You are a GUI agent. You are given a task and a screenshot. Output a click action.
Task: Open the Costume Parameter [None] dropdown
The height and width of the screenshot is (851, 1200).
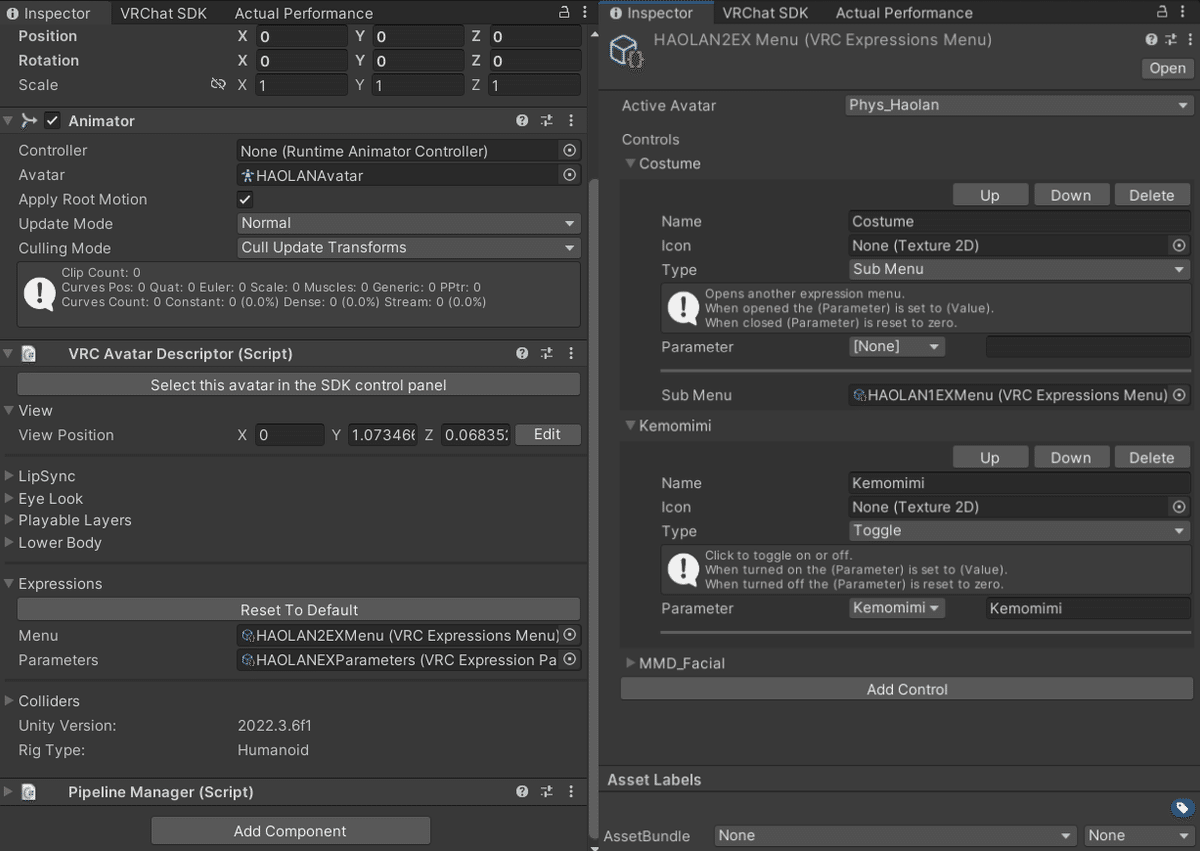(896, 347)
